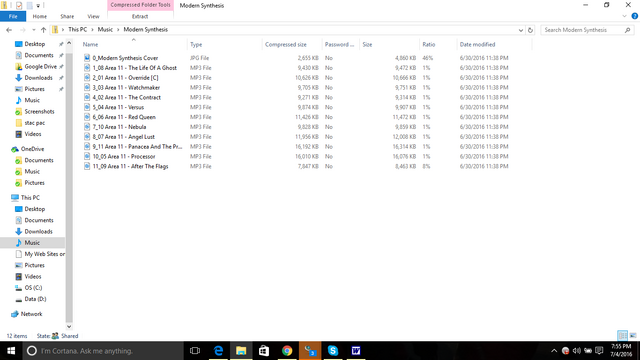Screen dimensions: 640x360
Task: Select the 7_10 Area 11 - Nebula file
Action: tap(119, 127)
